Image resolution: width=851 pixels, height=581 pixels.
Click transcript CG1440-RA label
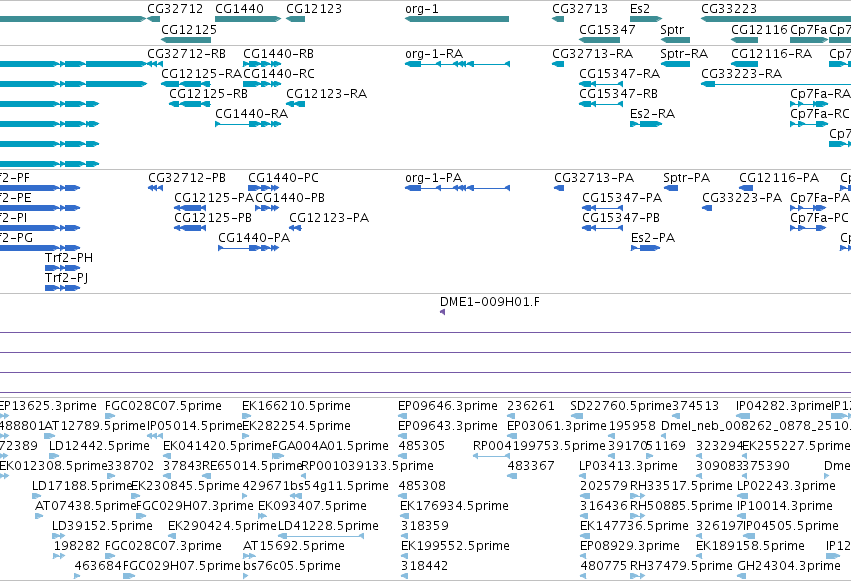tap(251, 114)
